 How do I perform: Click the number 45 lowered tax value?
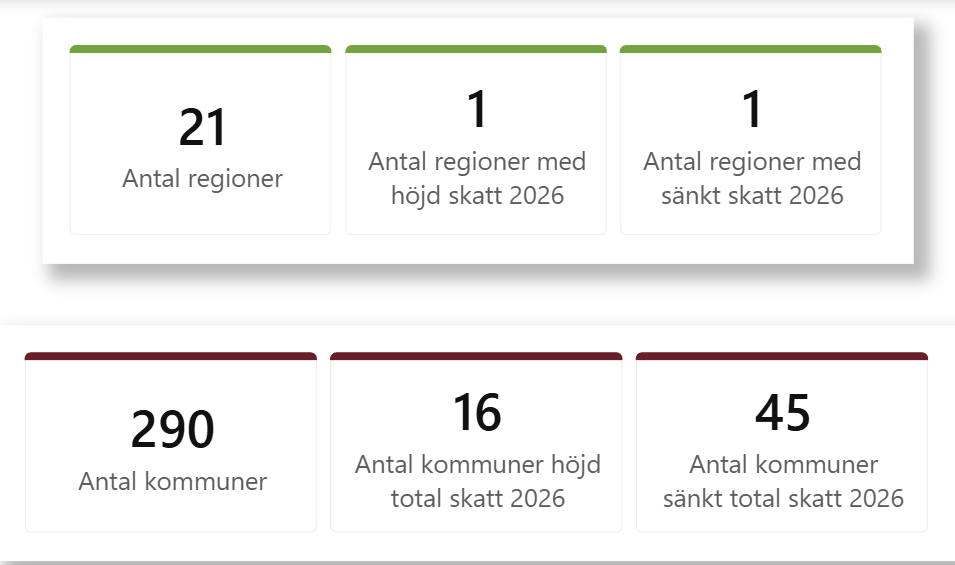click(x=783, y=413)
